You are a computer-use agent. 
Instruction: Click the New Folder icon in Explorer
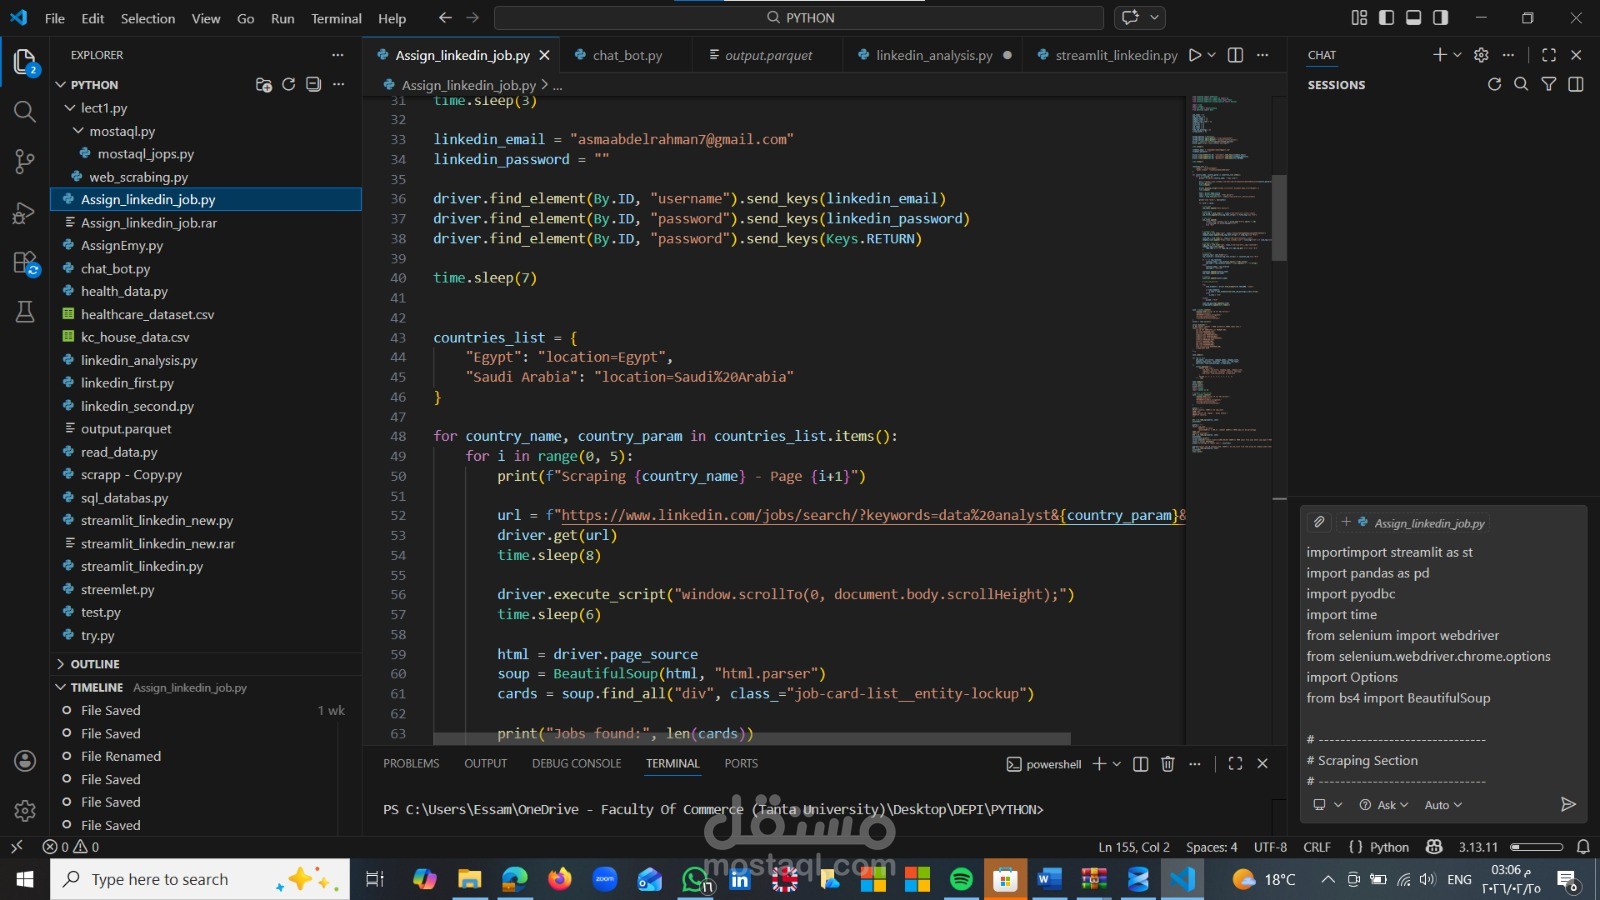(x=264, y=85)
